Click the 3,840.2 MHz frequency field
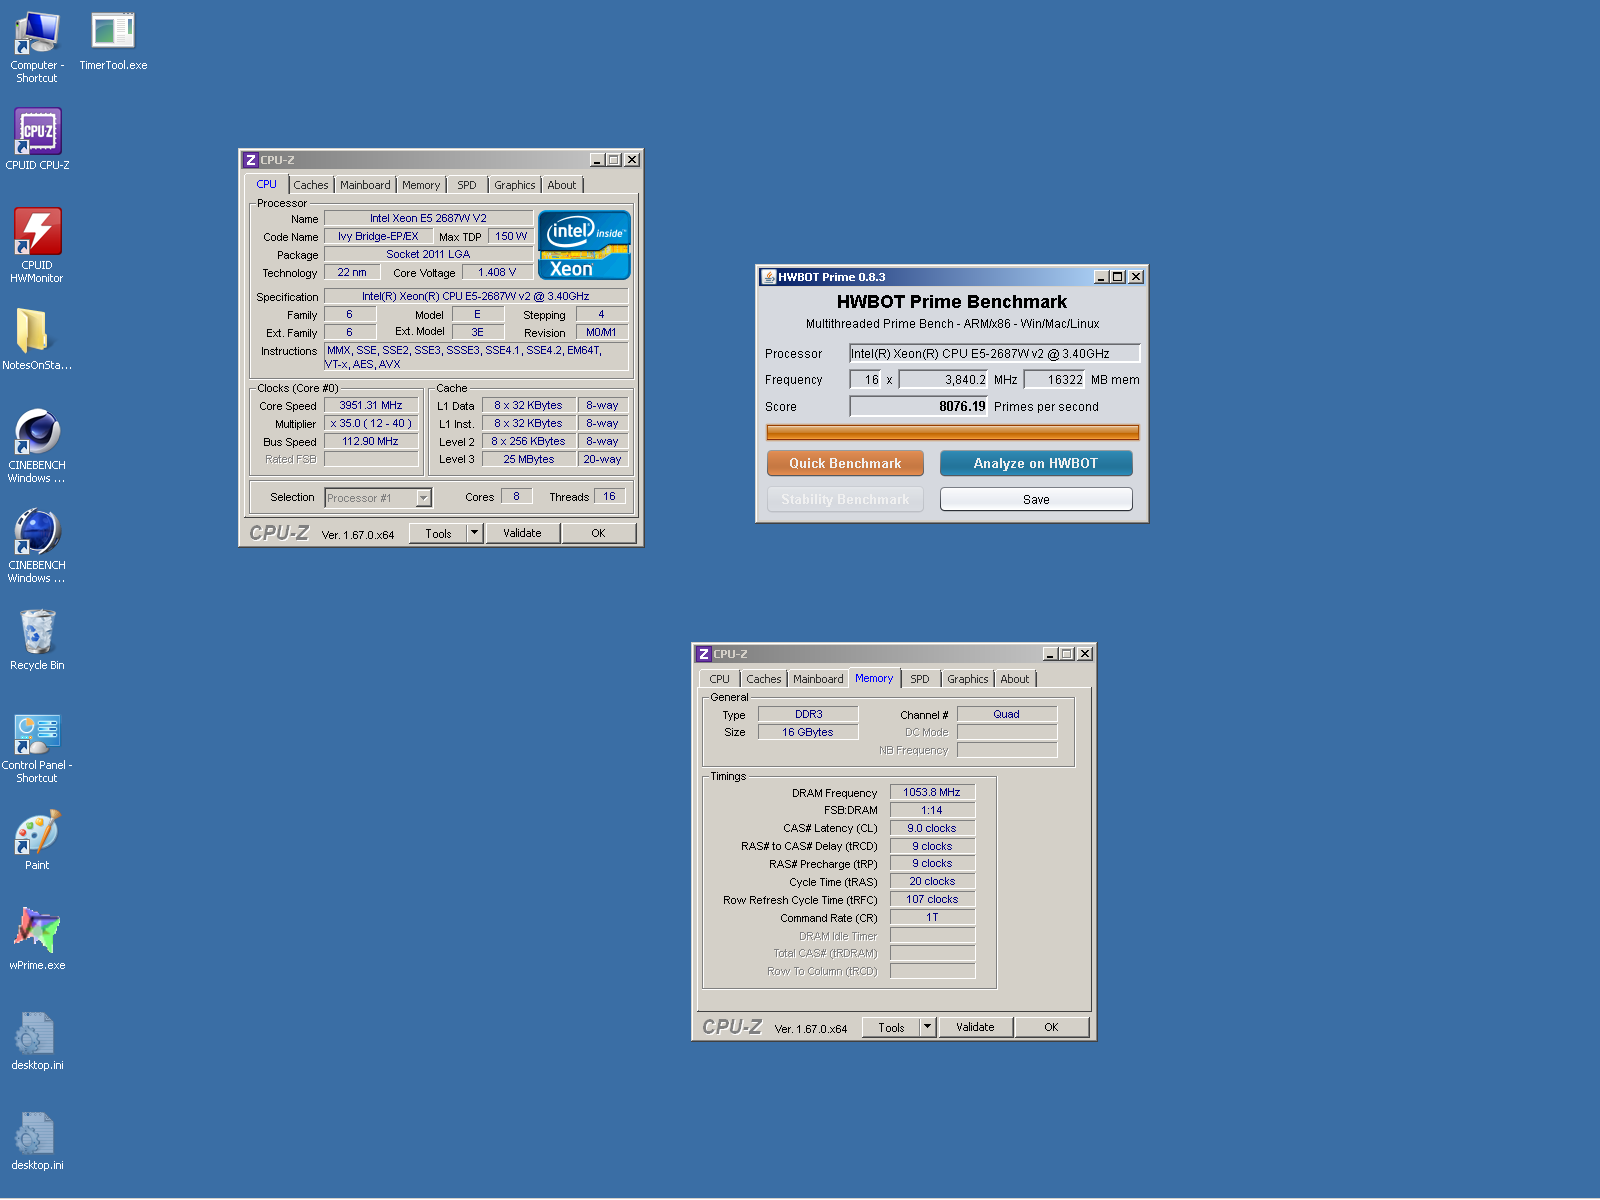The image size is (1600, 1200). (x=943, y=380)
